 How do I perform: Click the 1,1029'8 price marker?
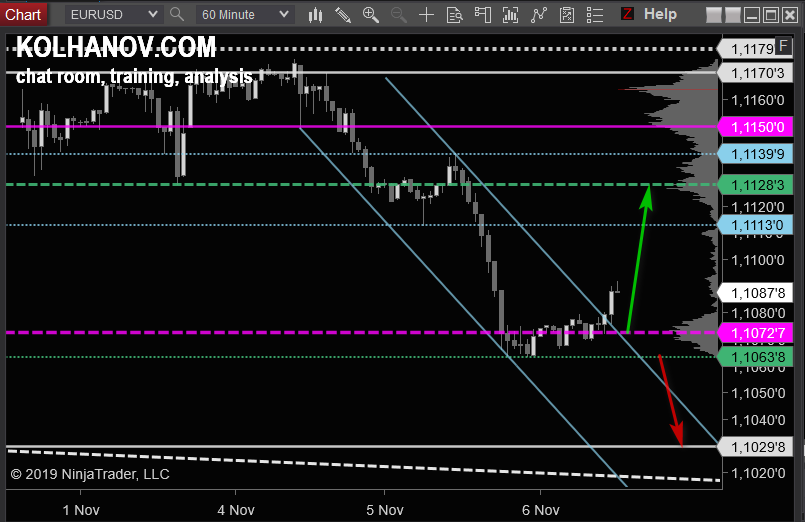pos(756,447)
